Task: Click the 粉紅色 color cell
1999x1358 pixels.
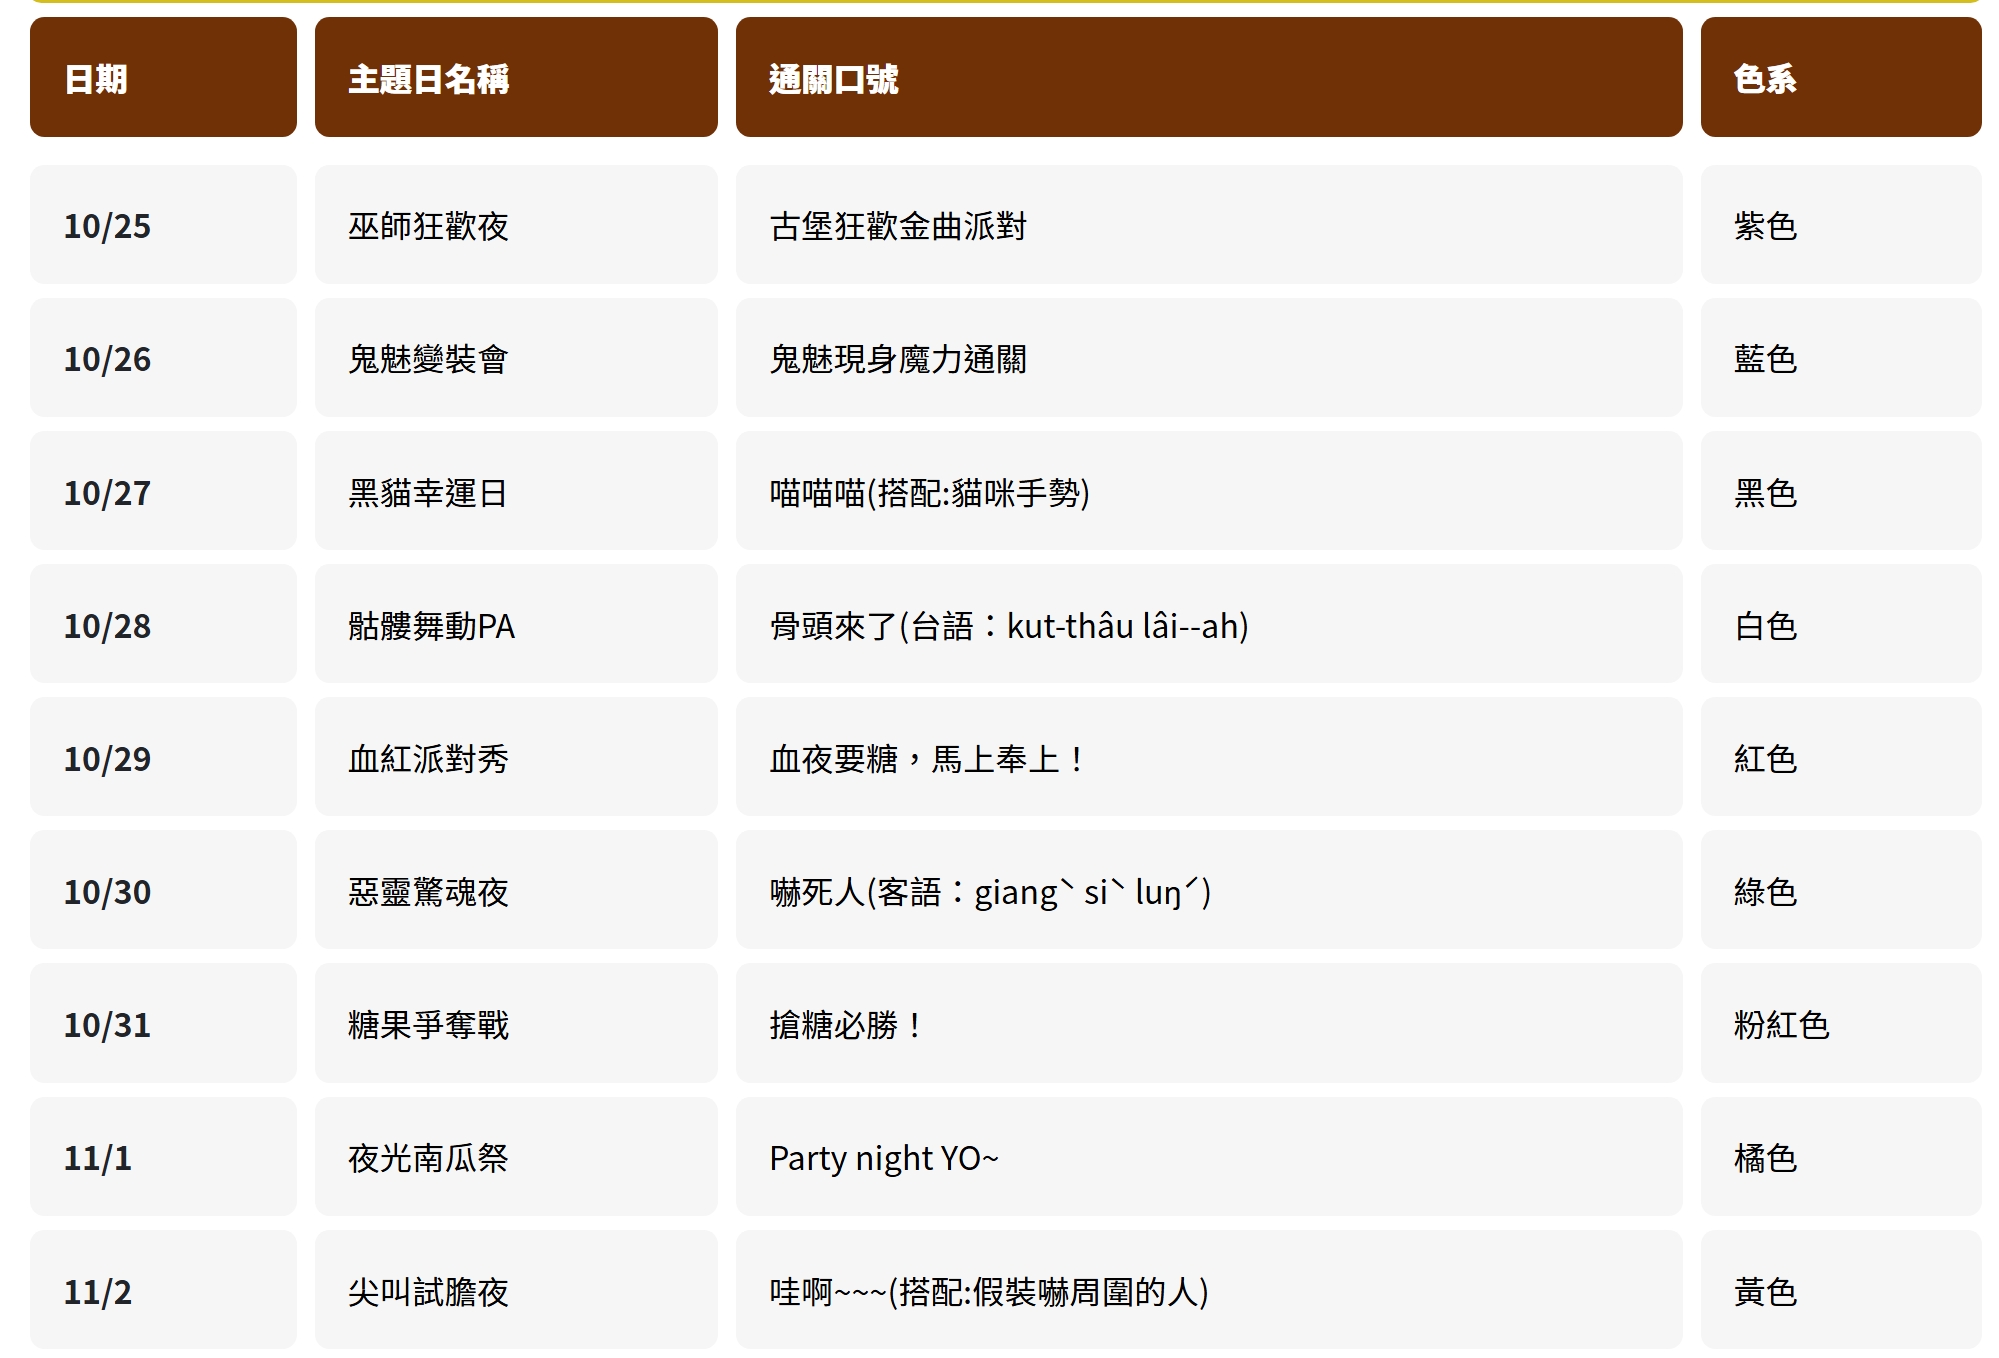Action: [1840, 1023]
